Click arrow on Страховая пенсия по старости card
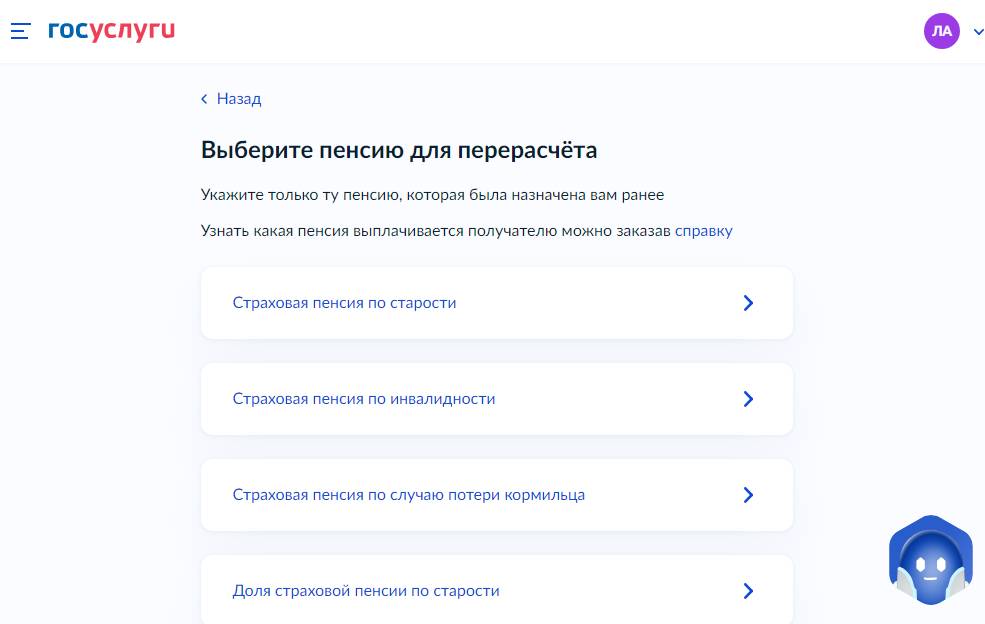985x624 pixels. (748, 303)
